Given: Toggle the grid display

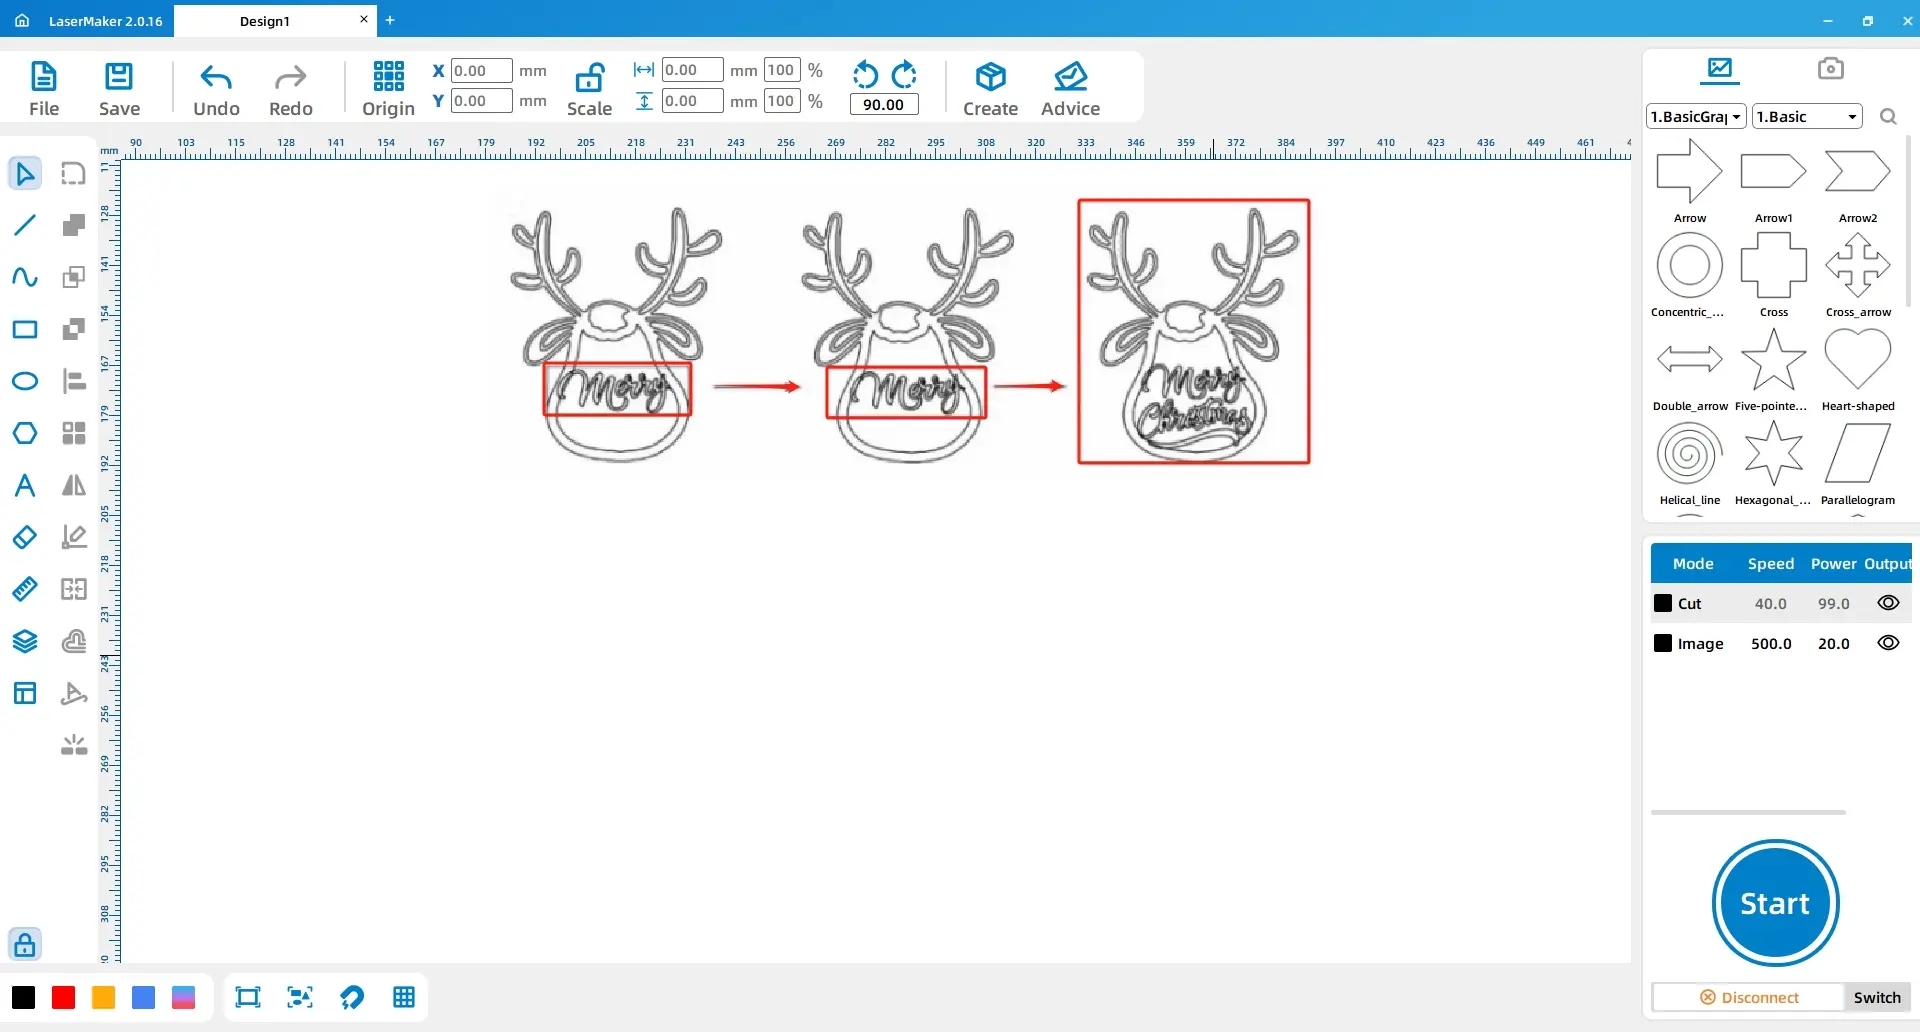Looking at the screenshot, I should pos(404,997).
